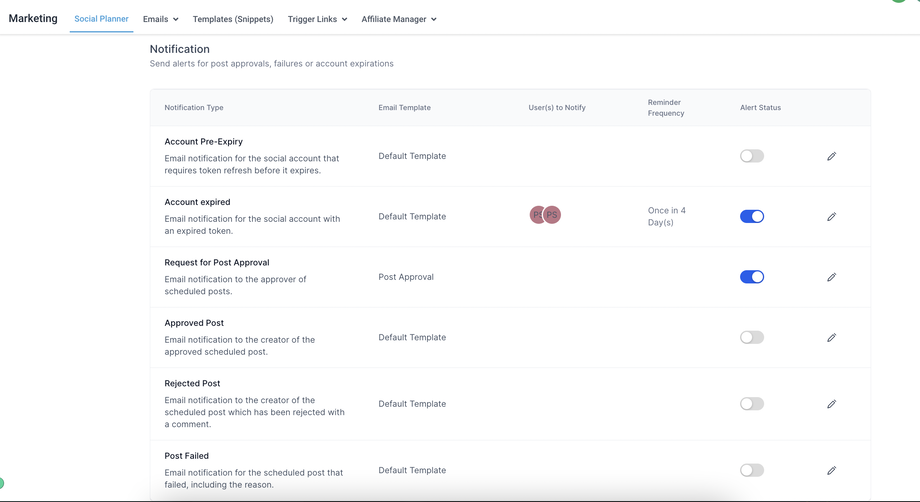Edit the Rejected Post notification settings

pos(831,404)
